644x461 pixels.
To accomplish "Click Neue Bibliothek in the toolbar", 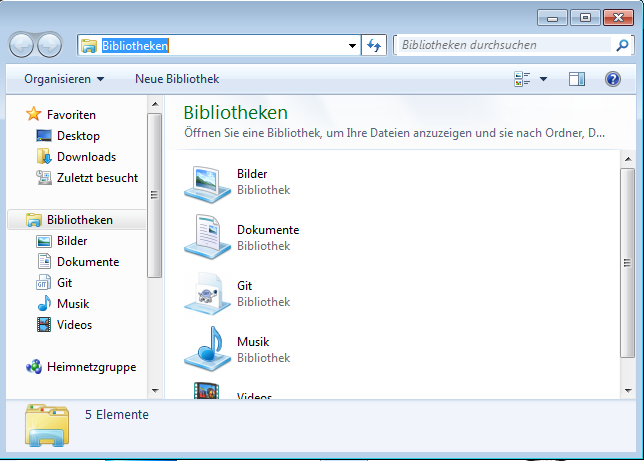I will point(177,79).
